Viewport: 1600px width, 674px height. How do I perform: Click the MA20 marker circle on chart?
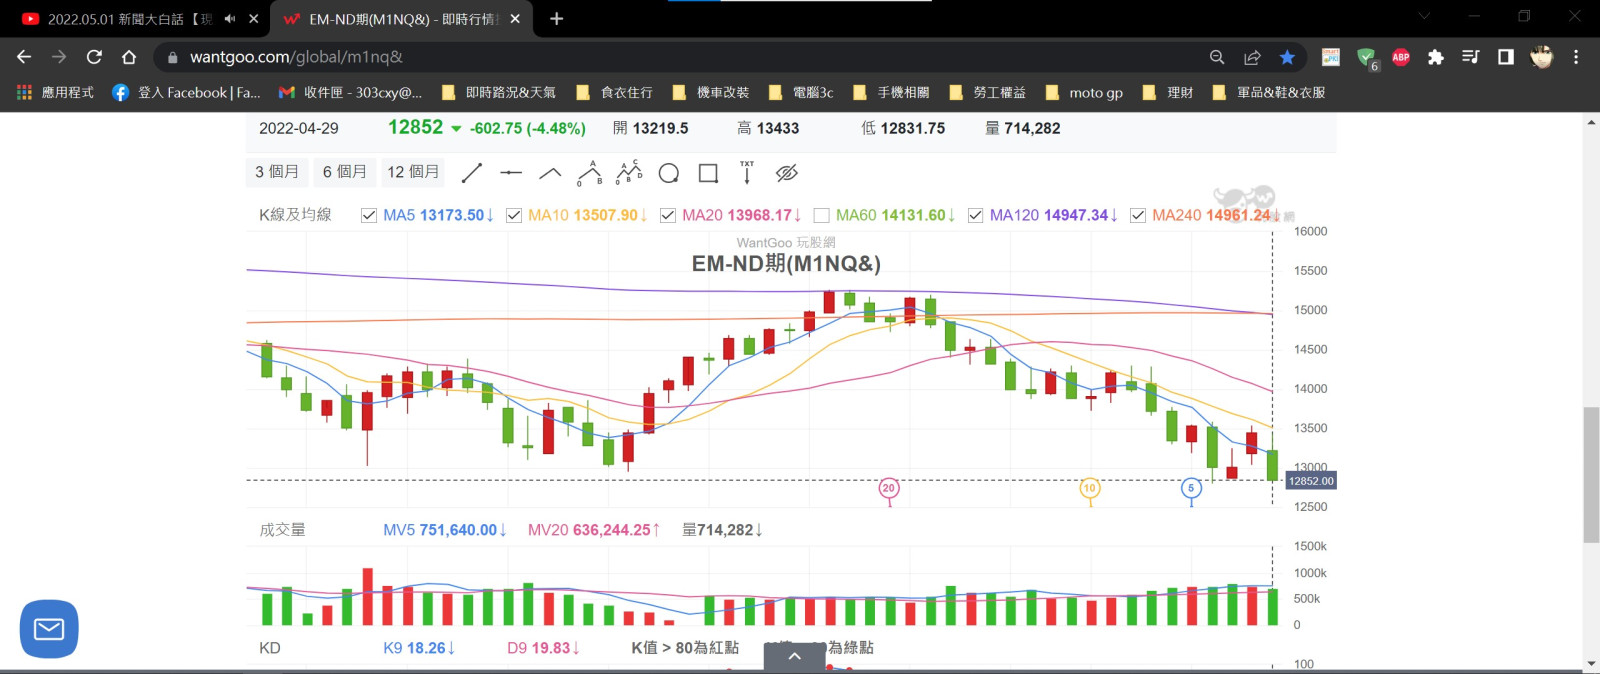889,488
